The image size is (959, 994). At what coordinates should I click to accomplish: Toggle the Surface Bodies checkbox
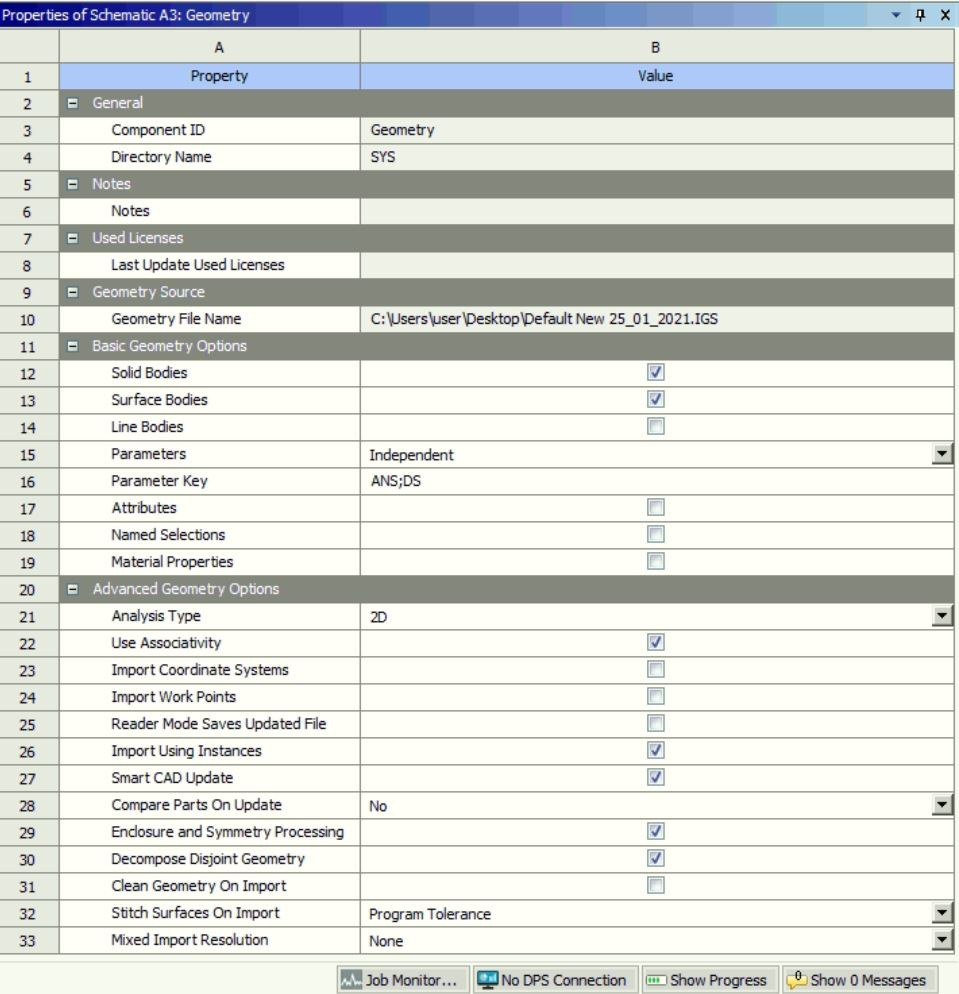(655, 399)
